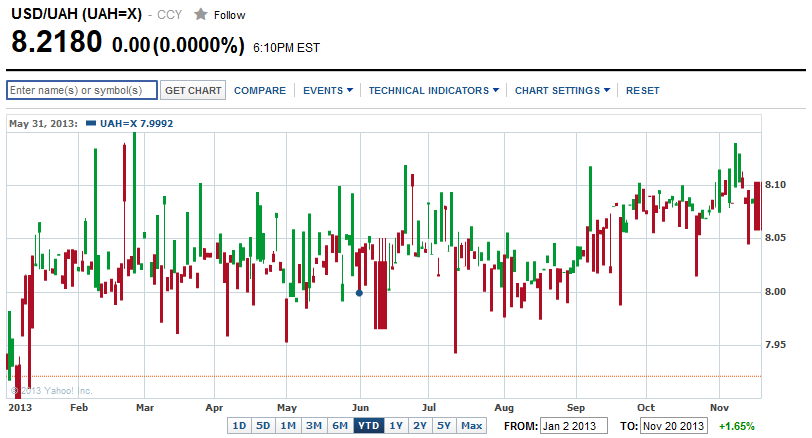Click the UAH=X 7.9992 legend label

(137, 123)
